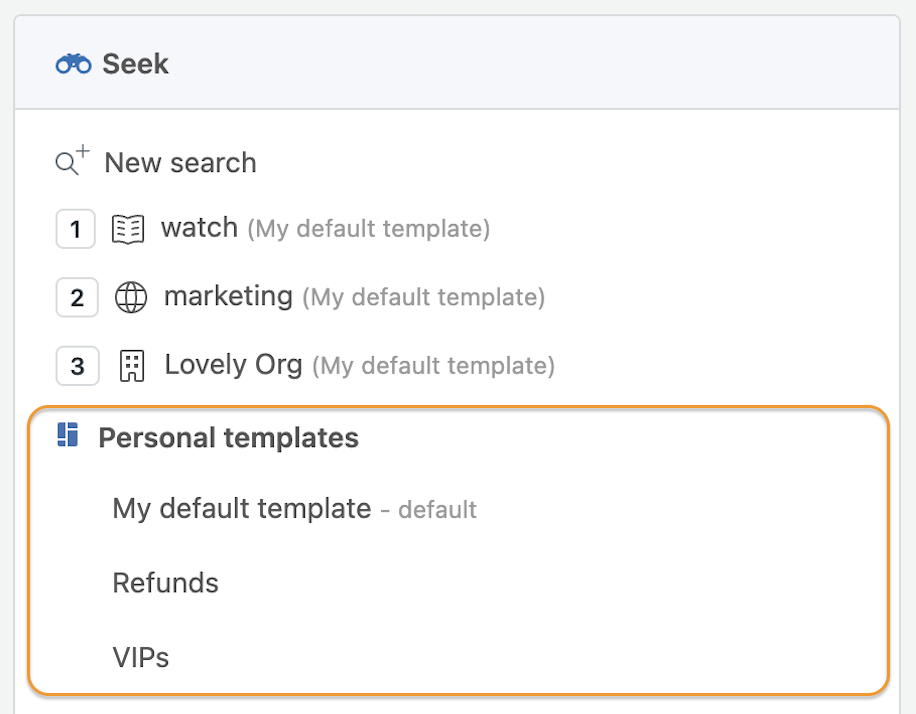Screen dimensions: 916x714
Task: Select the number 1 shortcut badge
Action: tap(75, 229)
